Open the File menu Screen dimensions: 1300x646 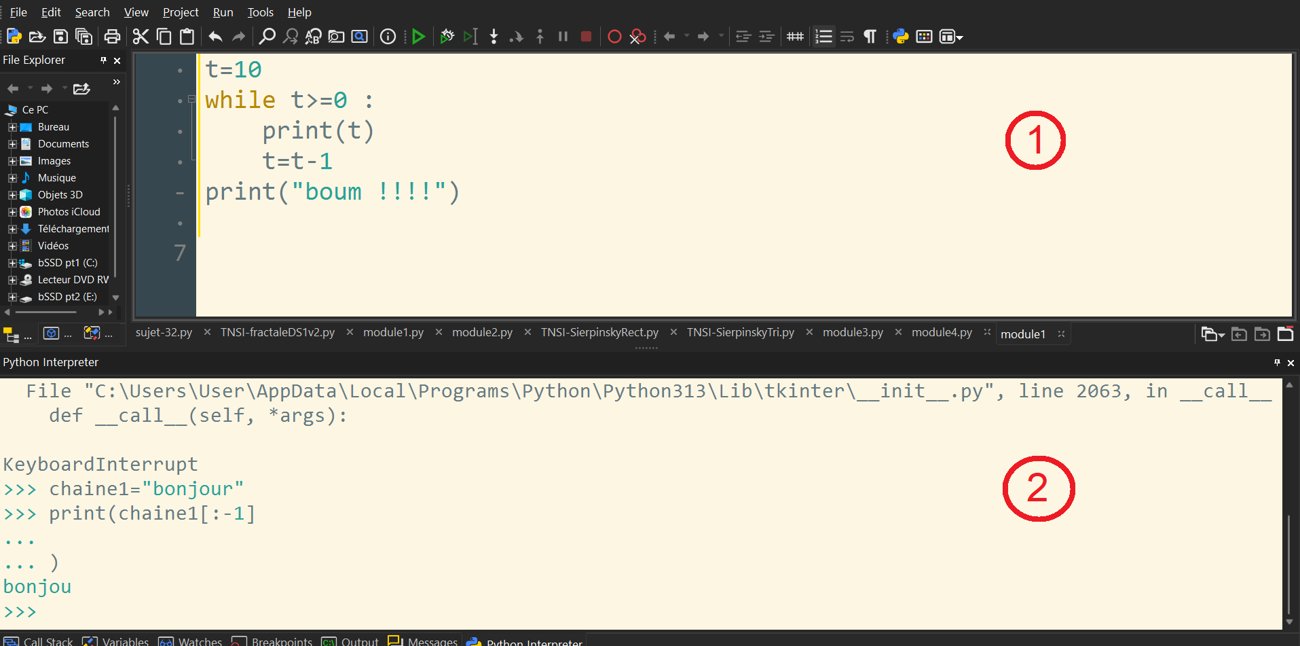point(18,12)
